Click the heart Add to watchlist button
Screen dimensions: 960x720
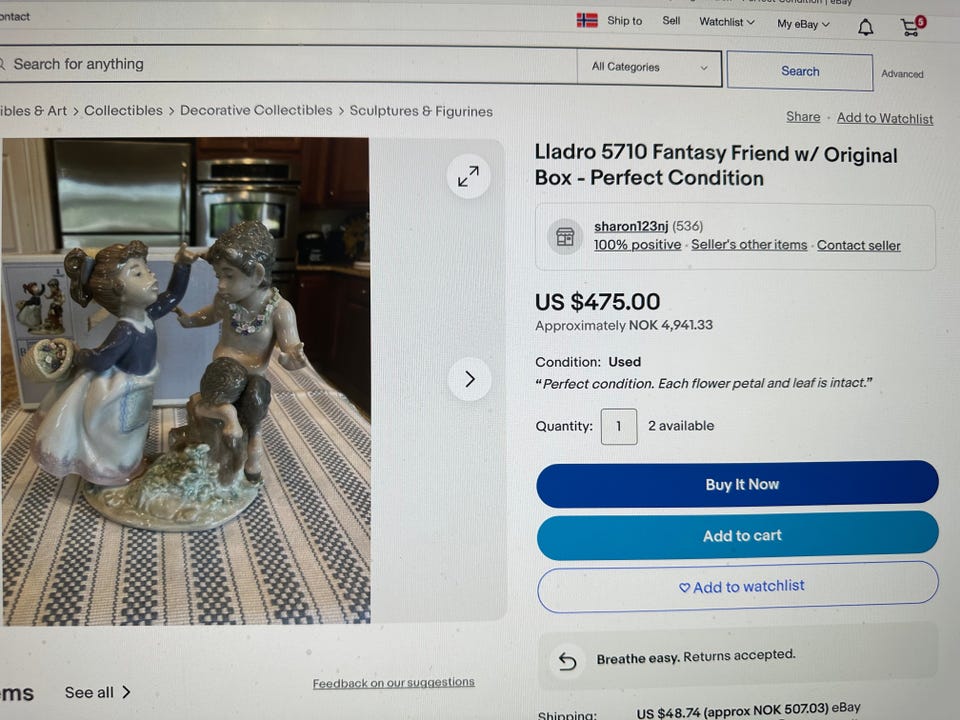(738, 587)
